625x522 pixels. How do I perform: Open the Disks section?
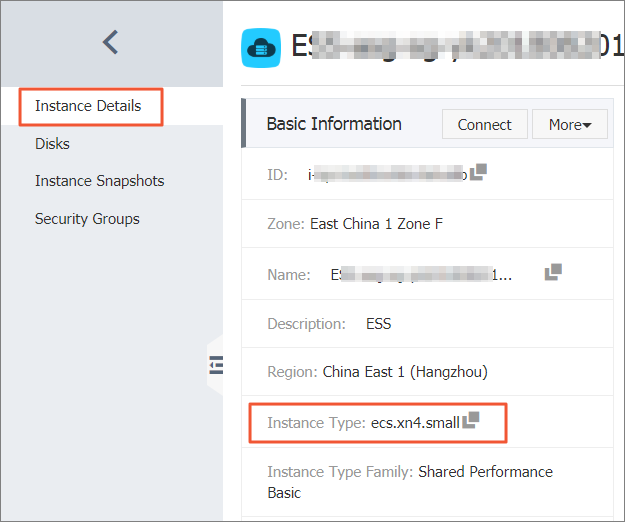coord(52,144)
